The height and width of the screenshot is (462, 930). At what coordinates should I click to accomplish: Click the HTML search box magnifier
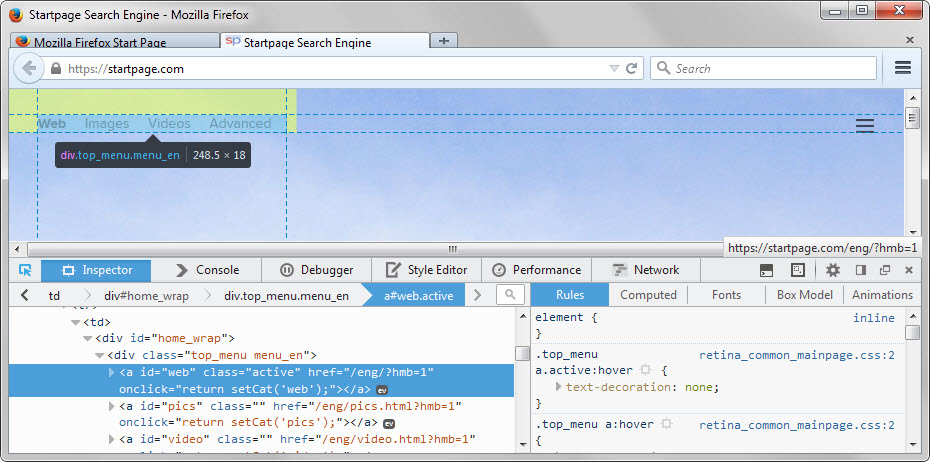510,295
